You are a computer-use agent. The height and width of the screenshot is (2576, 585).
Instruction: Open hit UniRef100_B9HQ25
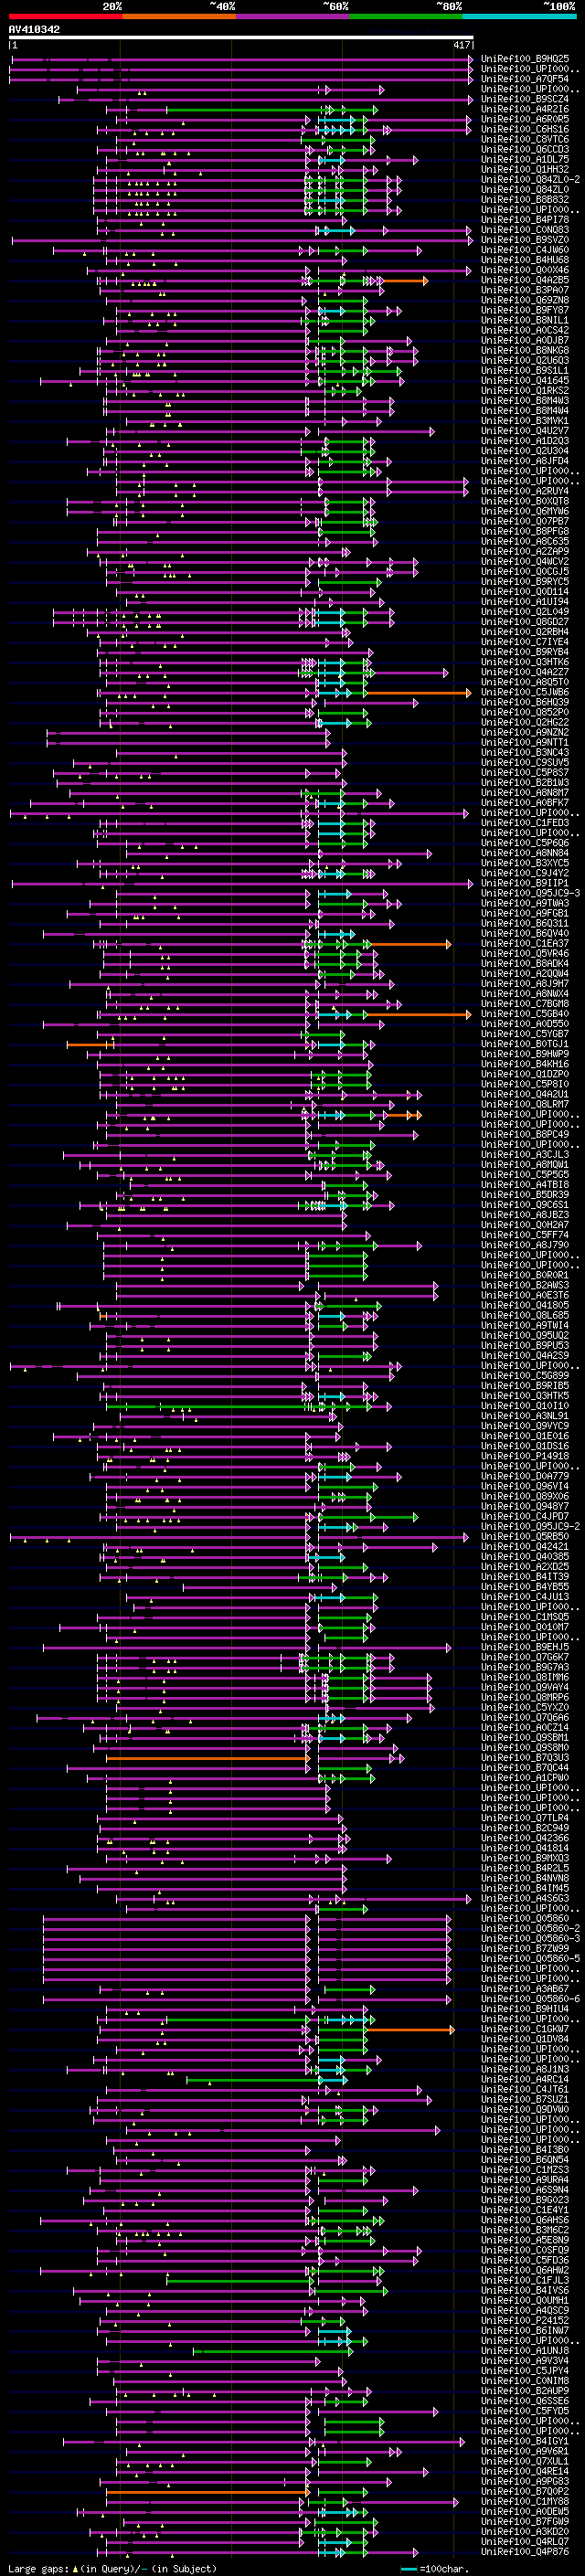[x=525, y=59]
